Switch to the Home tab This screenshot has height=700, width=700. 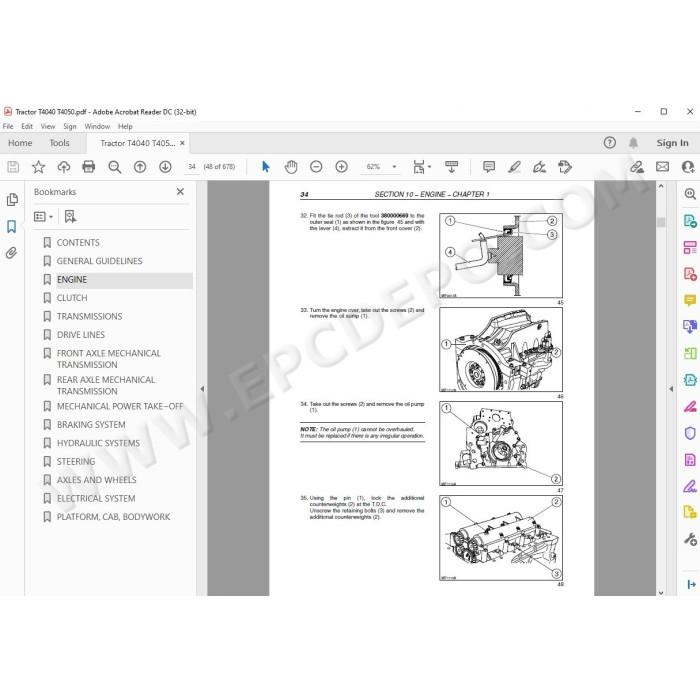click(x=20, y=143)
